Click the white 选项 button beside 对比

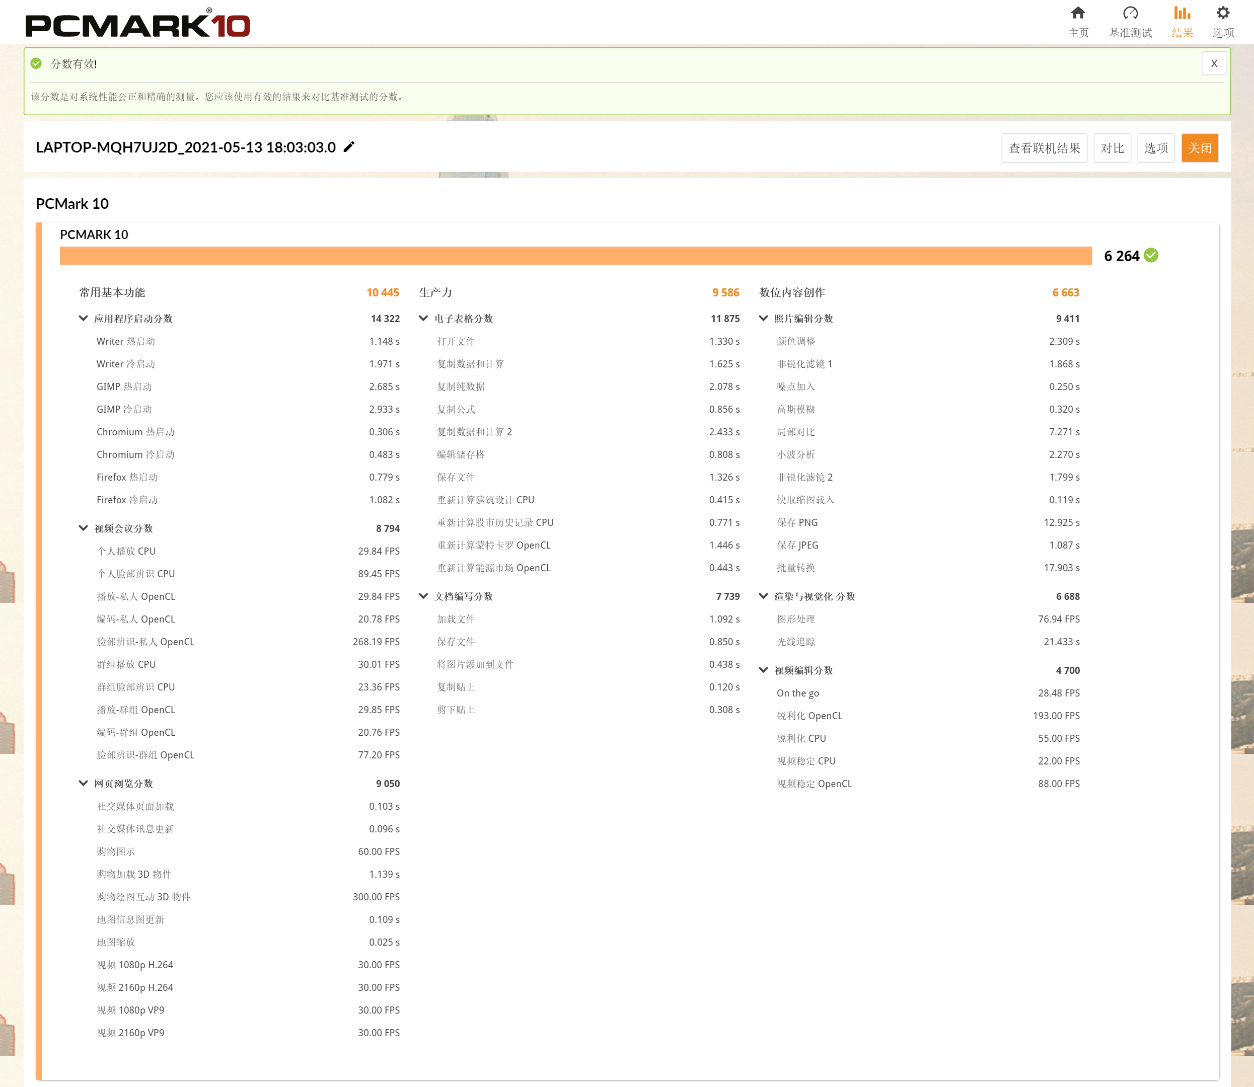[1156, 148]
